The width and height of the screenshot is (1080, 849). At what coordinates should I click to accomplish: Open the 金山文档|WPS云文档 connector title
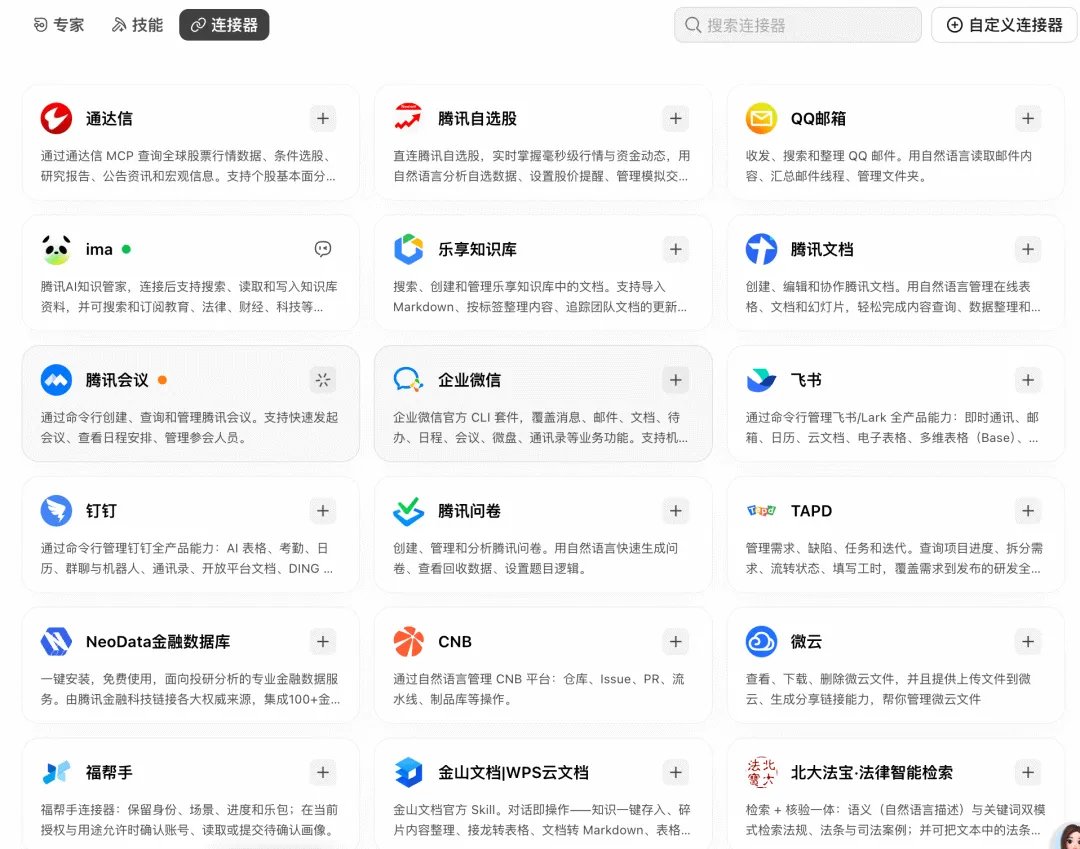click(x=513, y=773)
